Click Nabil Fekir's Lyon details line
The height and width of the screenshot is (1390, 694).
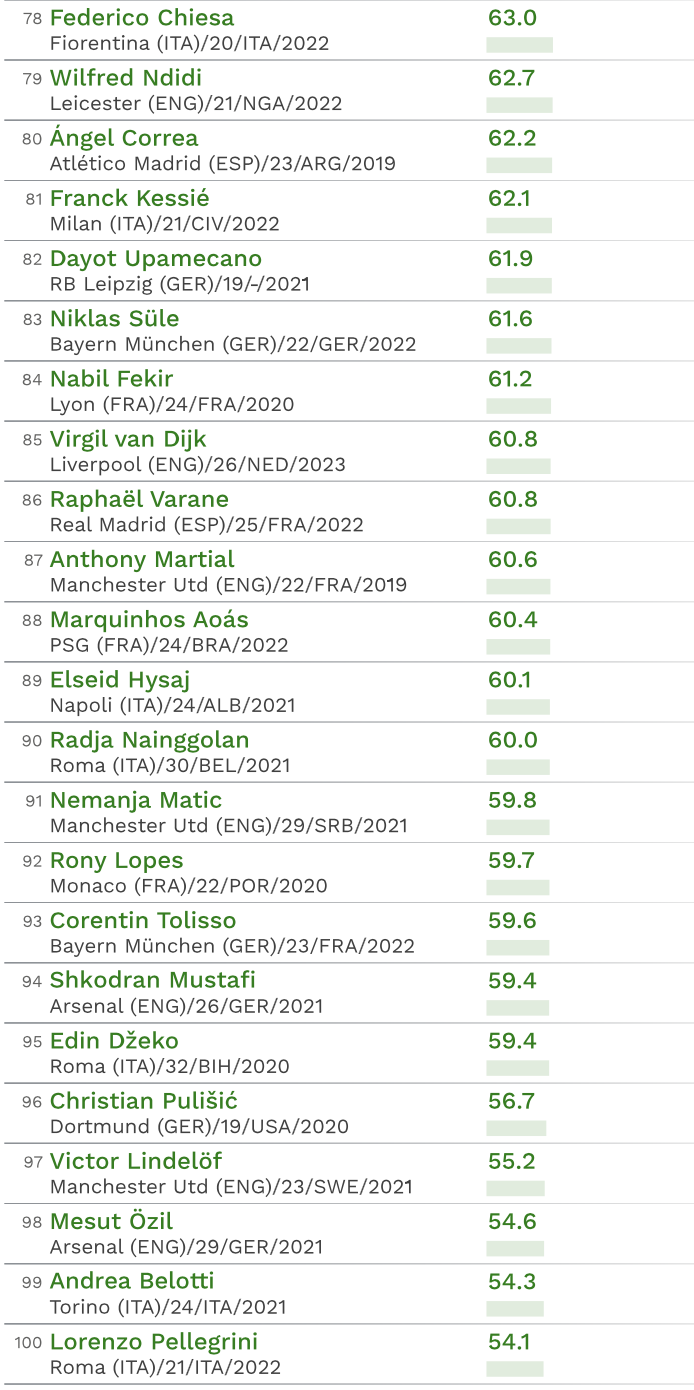coord(171,405)
